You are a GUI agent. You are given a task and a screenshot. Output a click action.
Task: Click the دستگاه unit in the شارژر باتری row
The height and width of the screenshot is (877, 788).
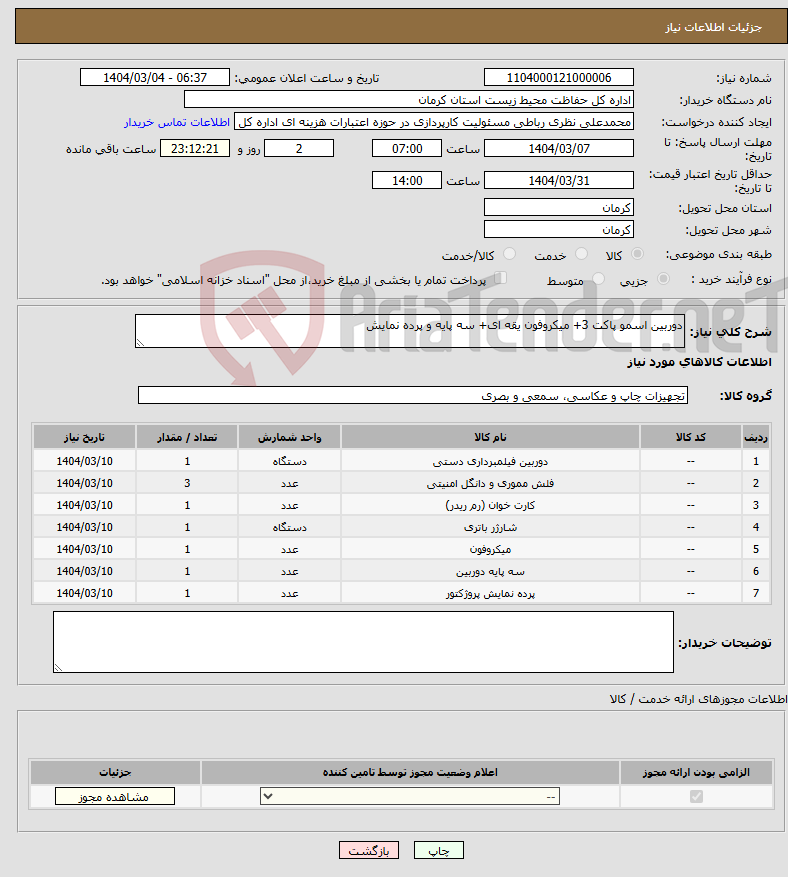(x=289, y=527)
